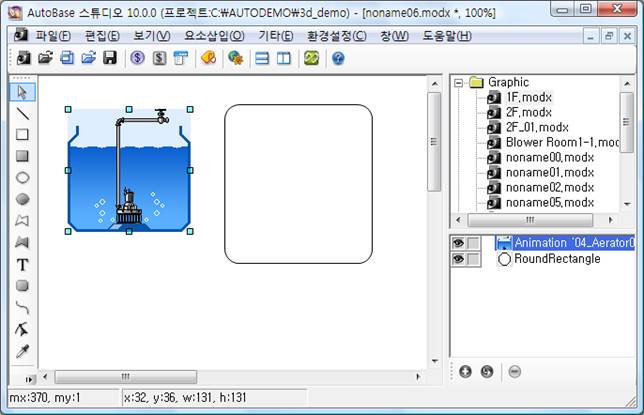Click the first toolbar new module icon
This screenshot has width=644, height=415.
point(23,58)
